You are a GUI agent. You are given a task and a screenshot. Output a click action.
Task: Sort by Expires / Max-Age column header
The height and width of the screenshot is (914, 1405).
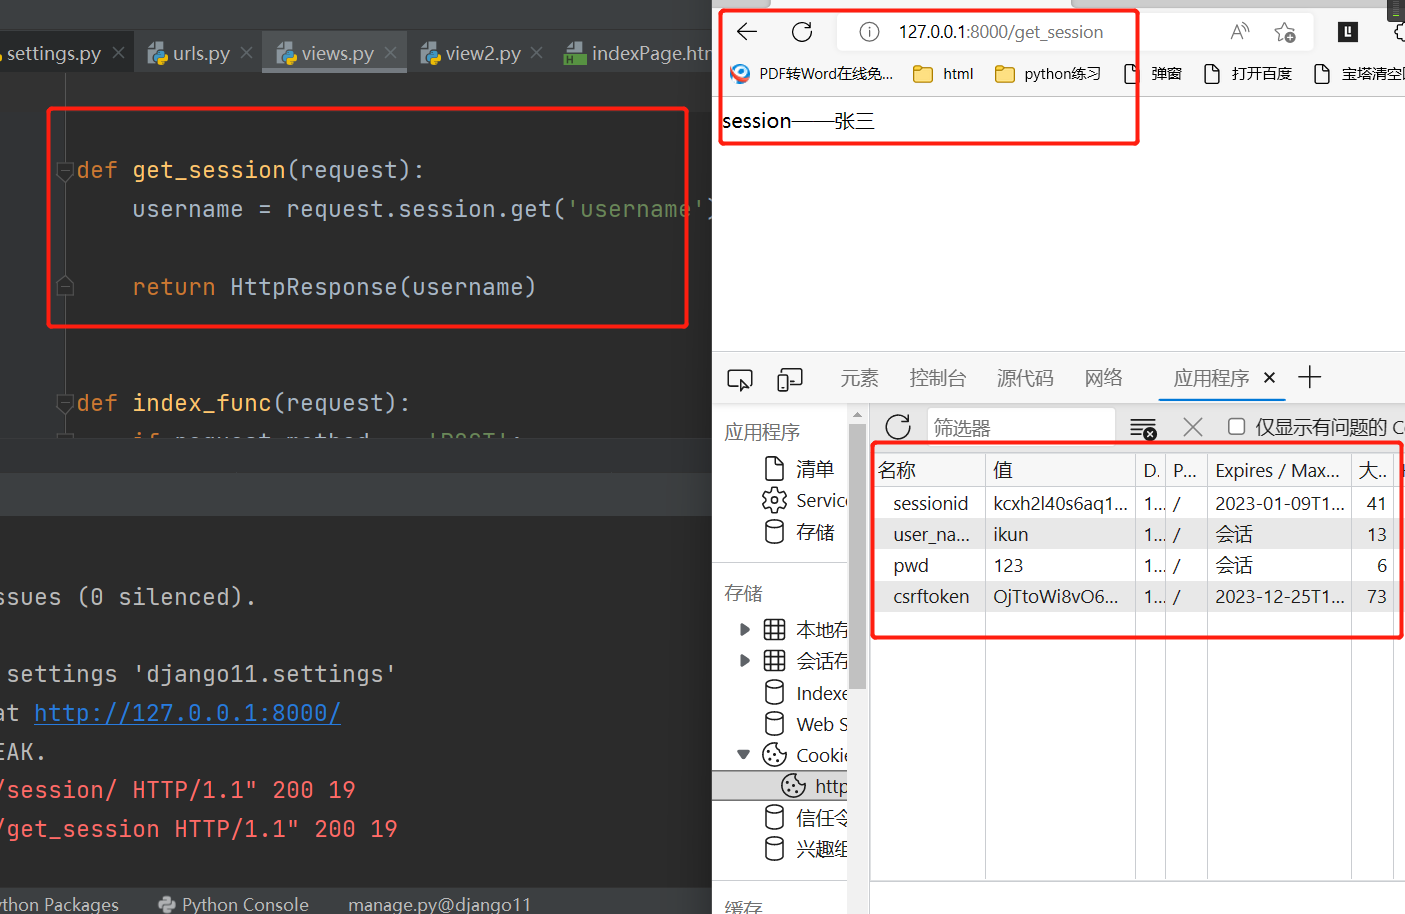1278,470
